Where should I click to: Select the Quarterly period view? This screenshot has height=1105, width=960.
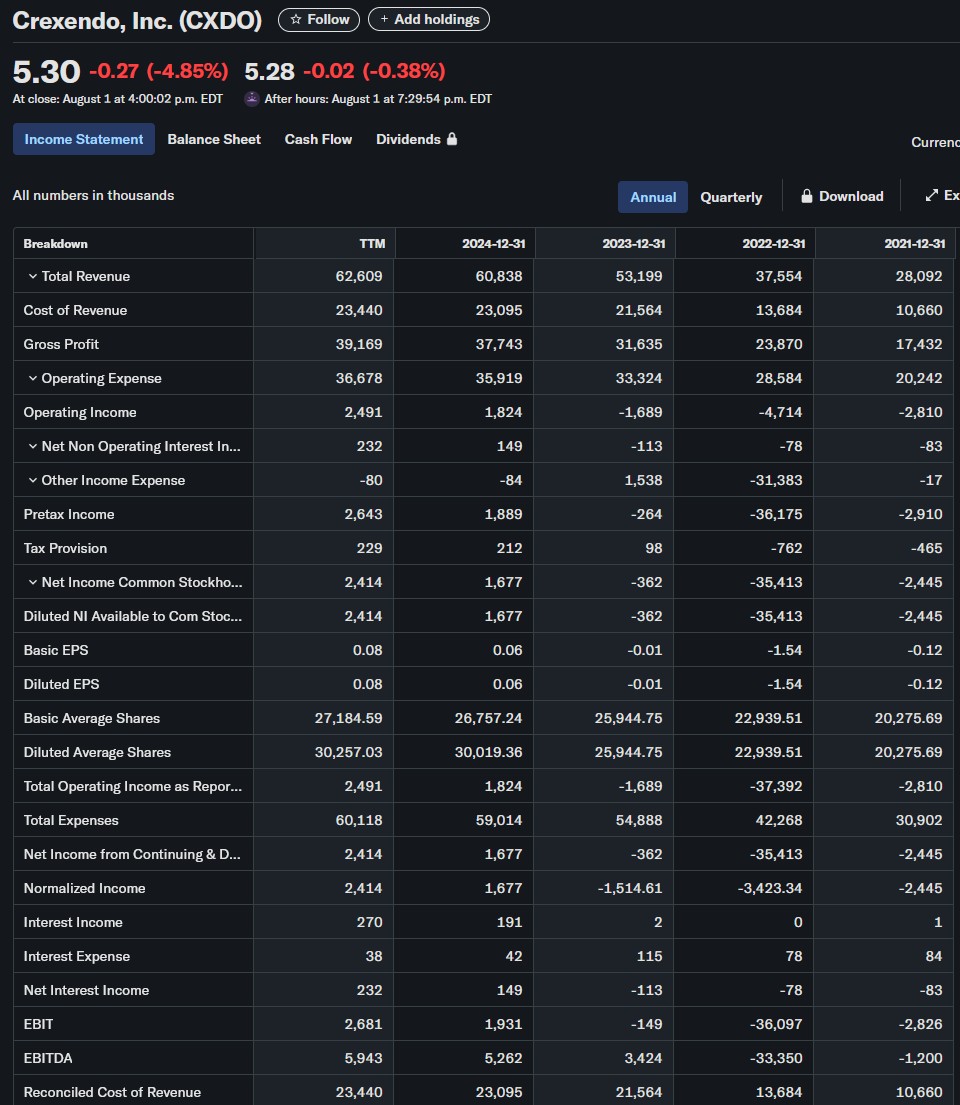[x=731, y=197]
